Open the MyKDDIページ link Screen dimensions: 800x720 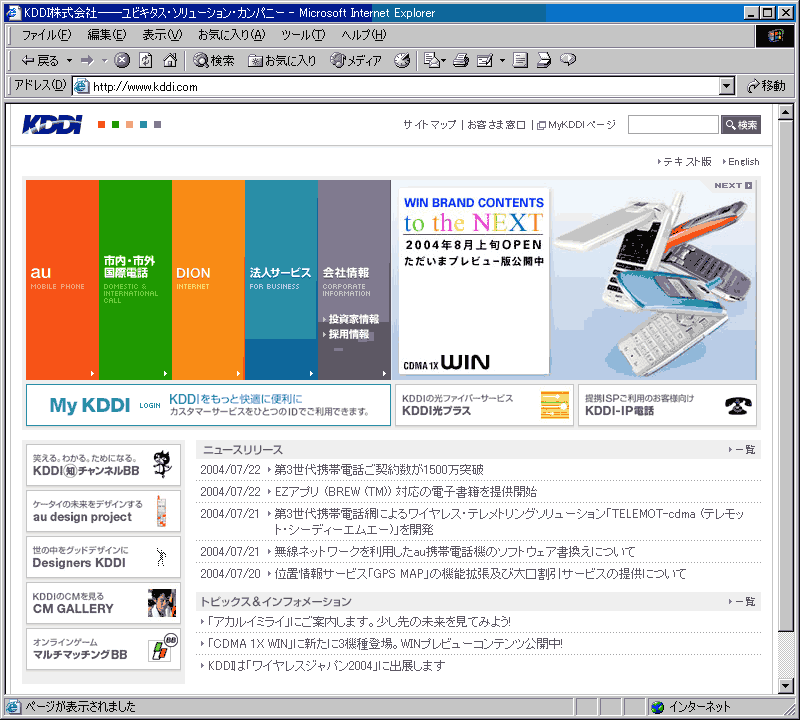pos(577,125)
